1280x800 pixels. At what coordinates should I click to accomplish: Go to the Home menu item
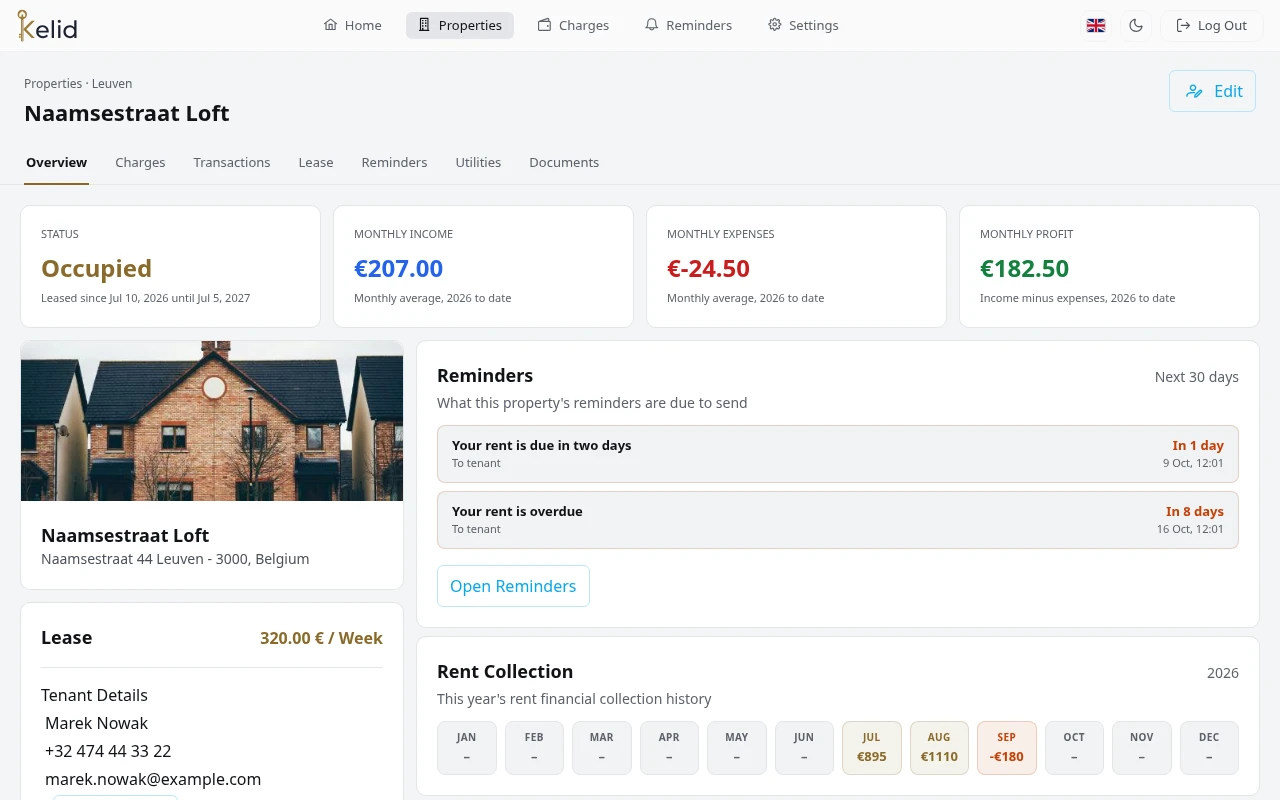tap(353, 25)
